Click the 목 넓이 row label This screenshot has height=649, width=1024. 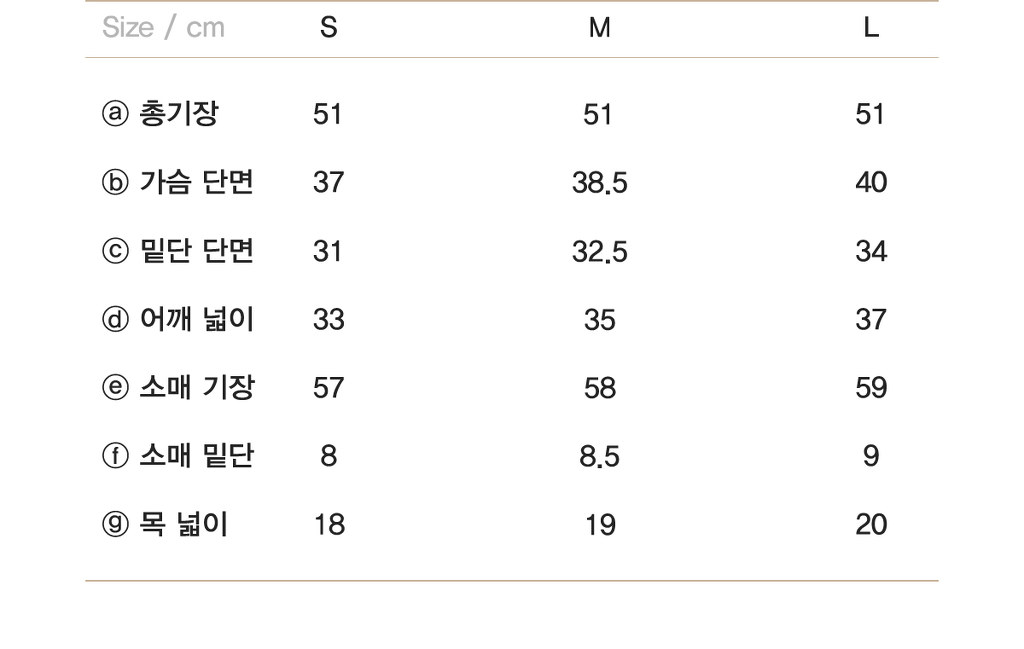(184, 524)
